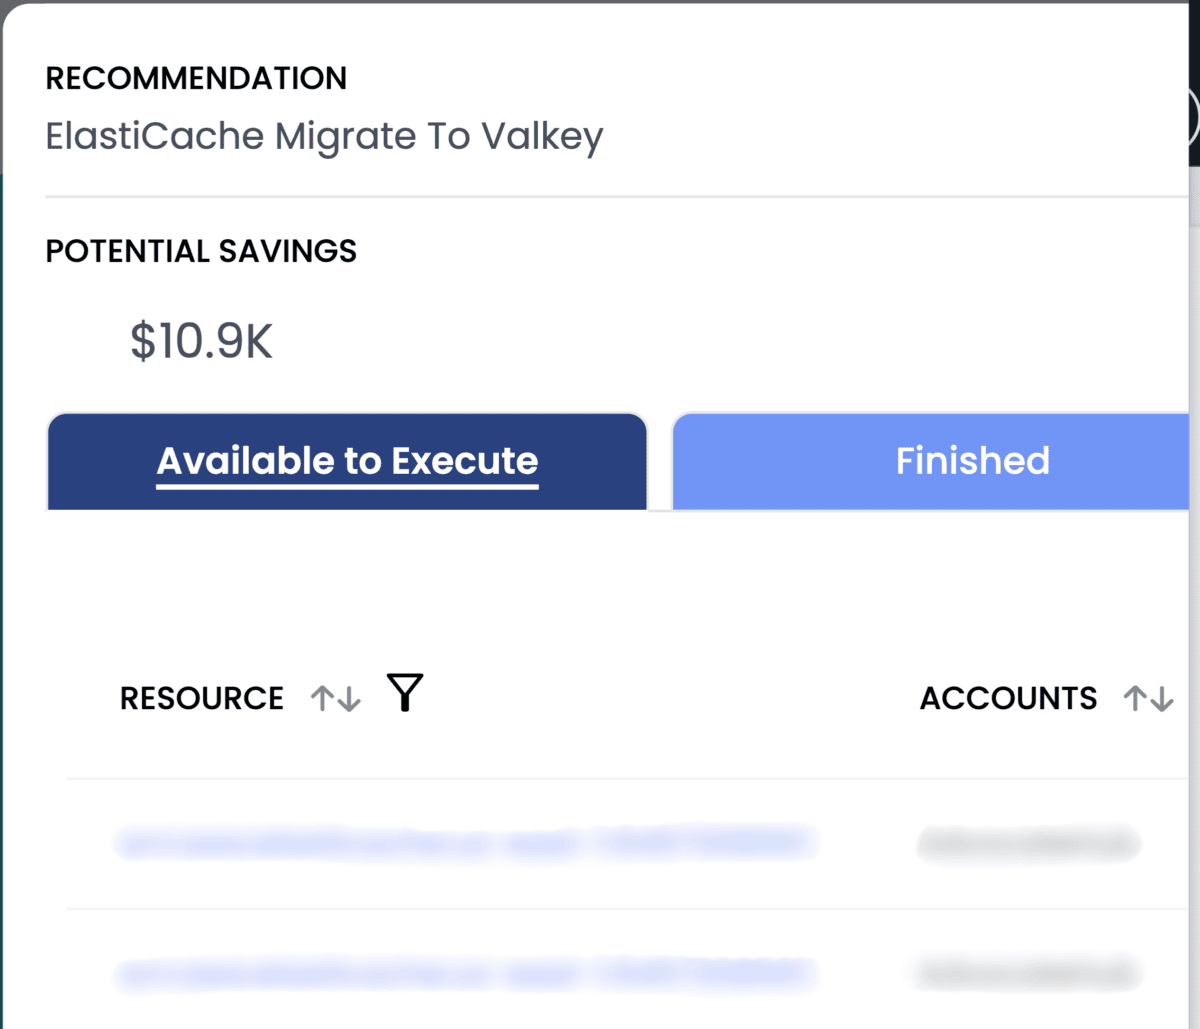Click the ElastiCache Migrate To Valkey recommendation title
Viewport: 1200px width, 1029px height.
pos(324,136)
